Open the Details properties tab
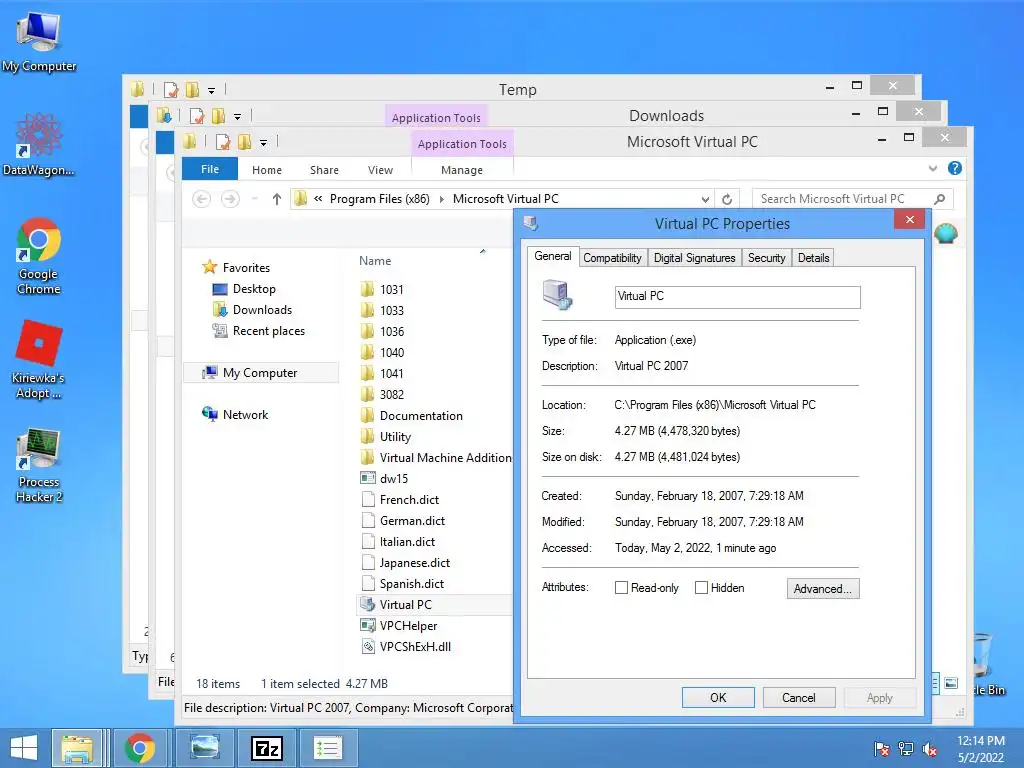This screenshot has height=768, width=1024. (814, 258)
